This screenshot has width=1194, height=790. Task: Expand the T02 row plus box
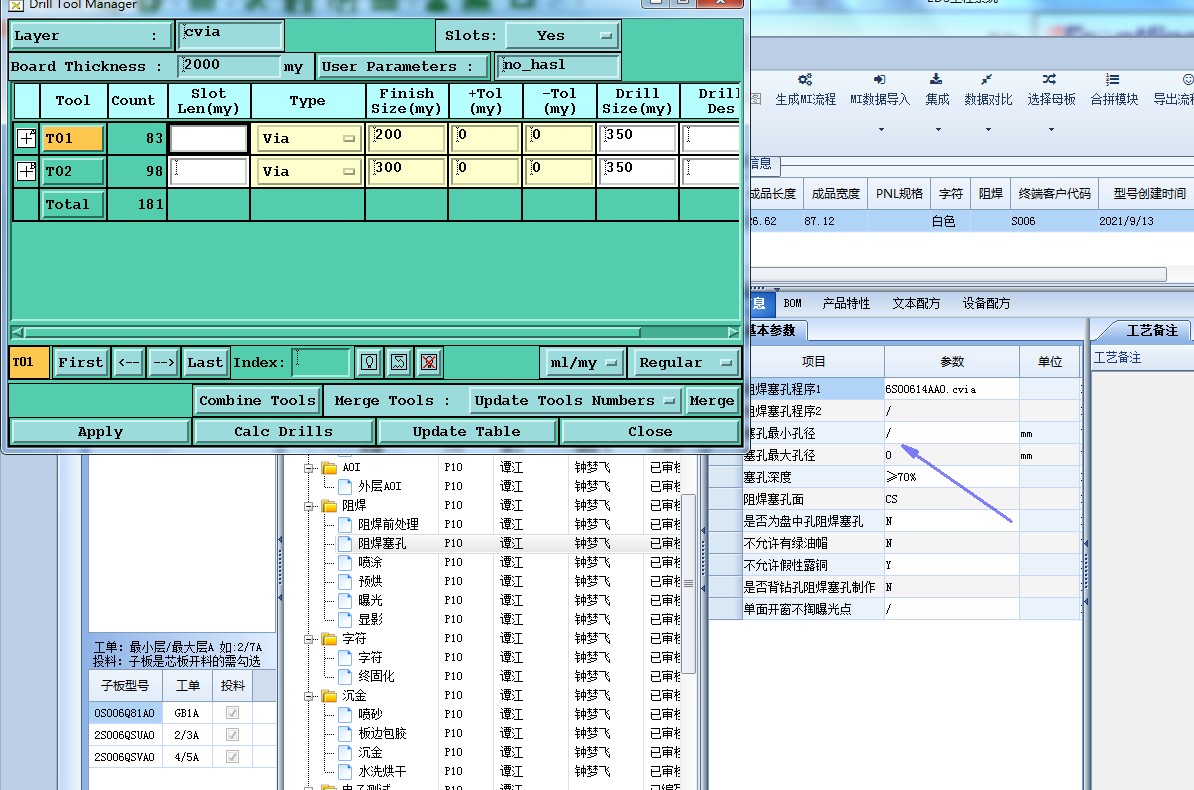[x=27, y=171]
